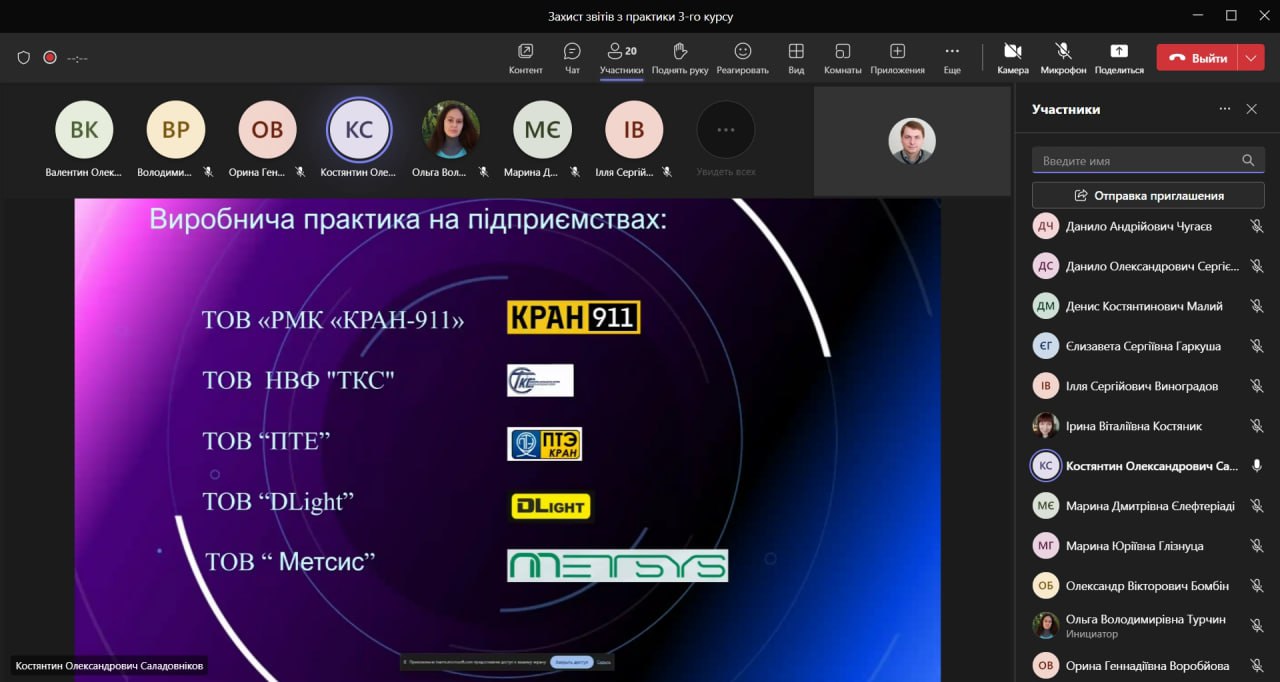The width and height of the screenshot is (1280, 682).
Task: Open the Content sharing menu
Action: (x=525, y=58)
